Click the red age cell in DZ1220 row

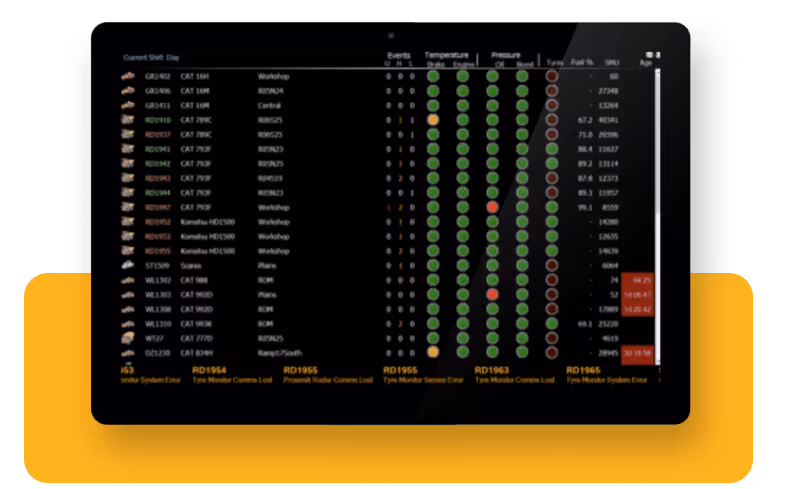click(x=637, y=353)
